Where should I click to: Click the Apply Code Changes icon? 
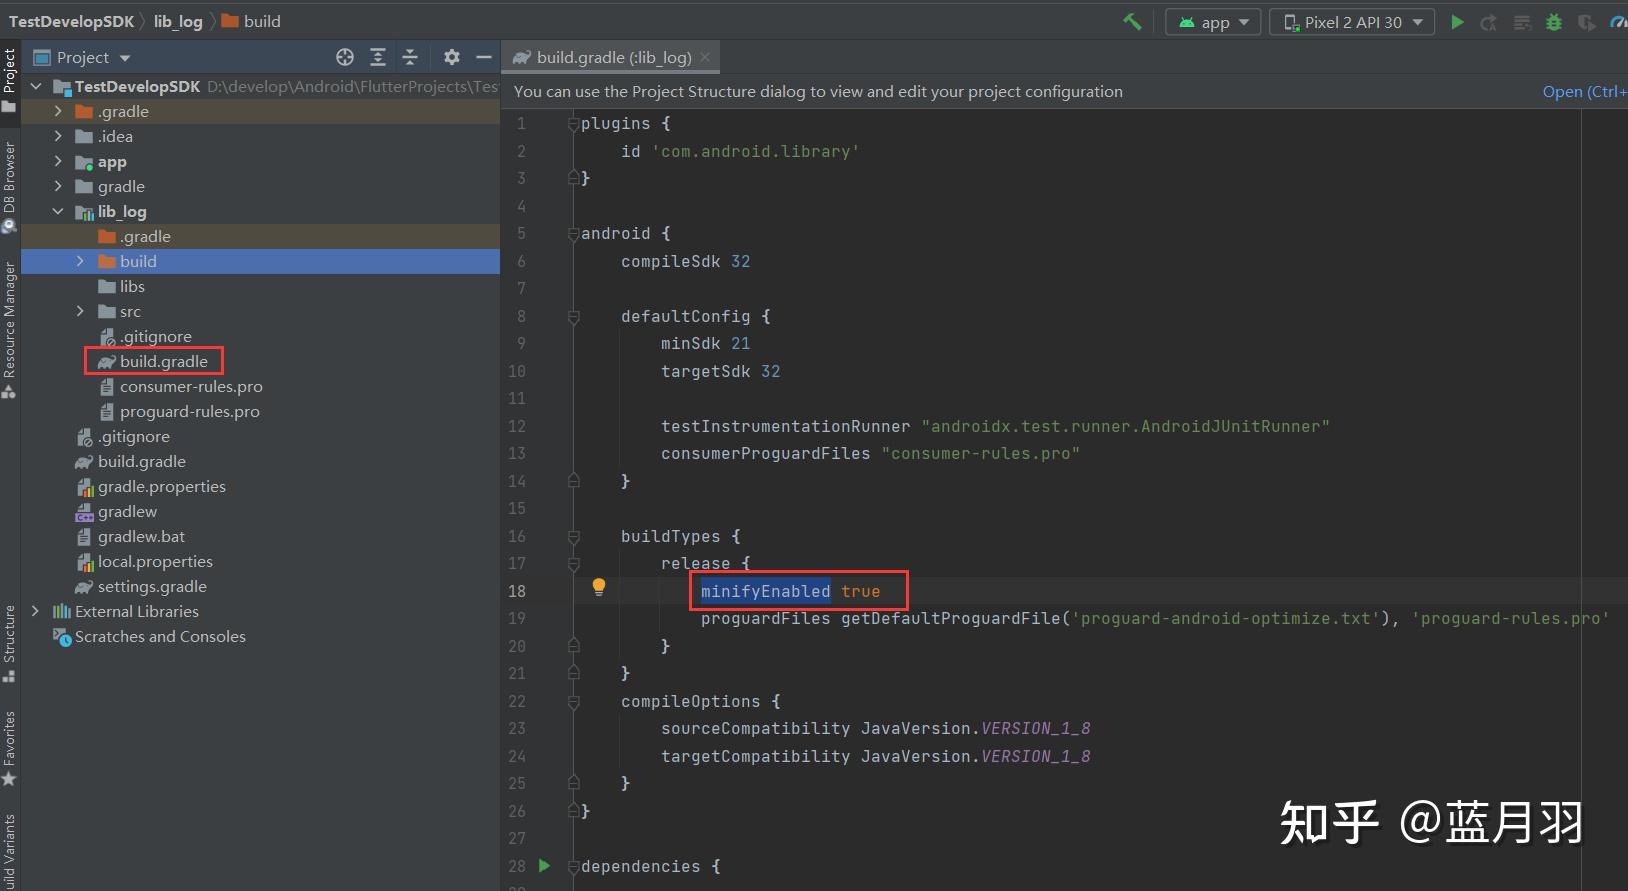[1522, 22]
